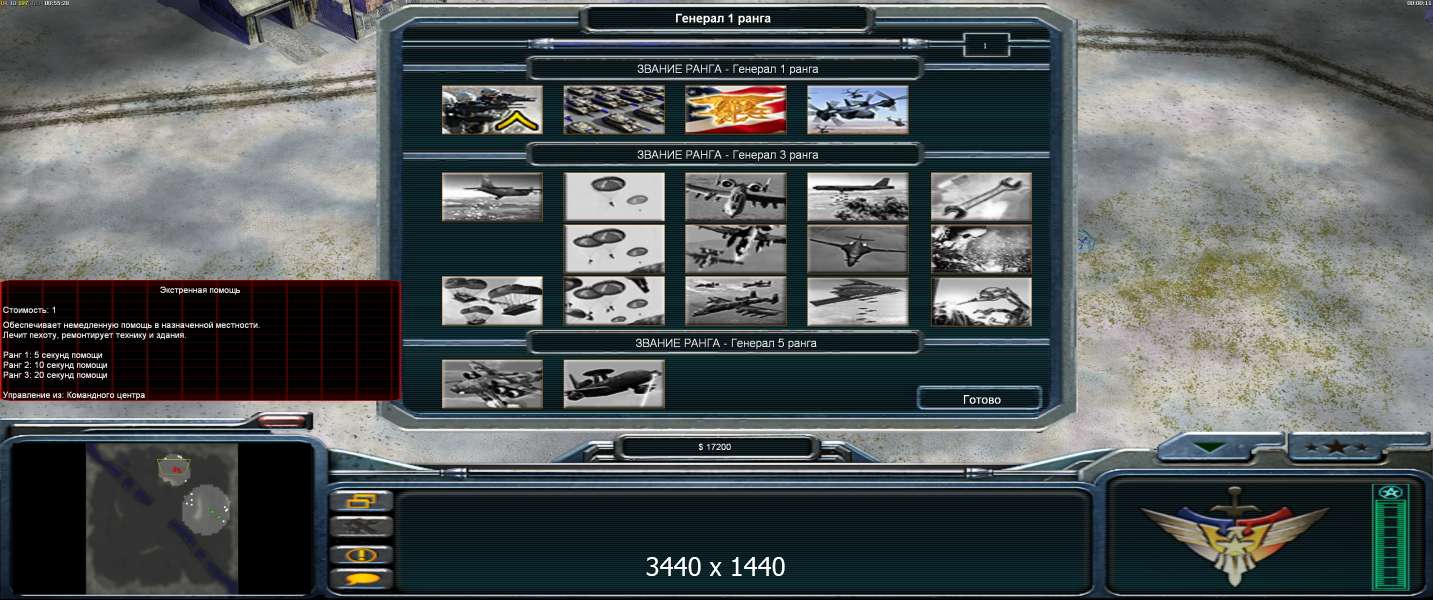Place a beacon with the exclamation button
The width and height of the screenshot is (1433, 600).
click(x=361, y=554)
